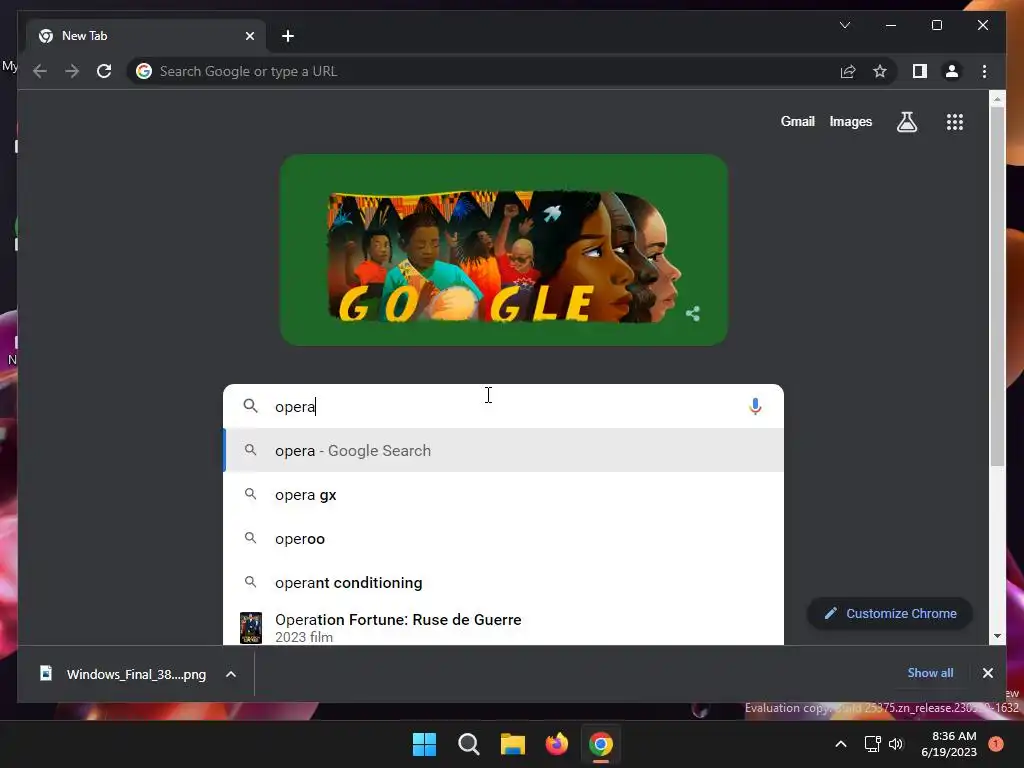Open Images link
This screenshot has height=768, width=1024.
coord(850,121)
